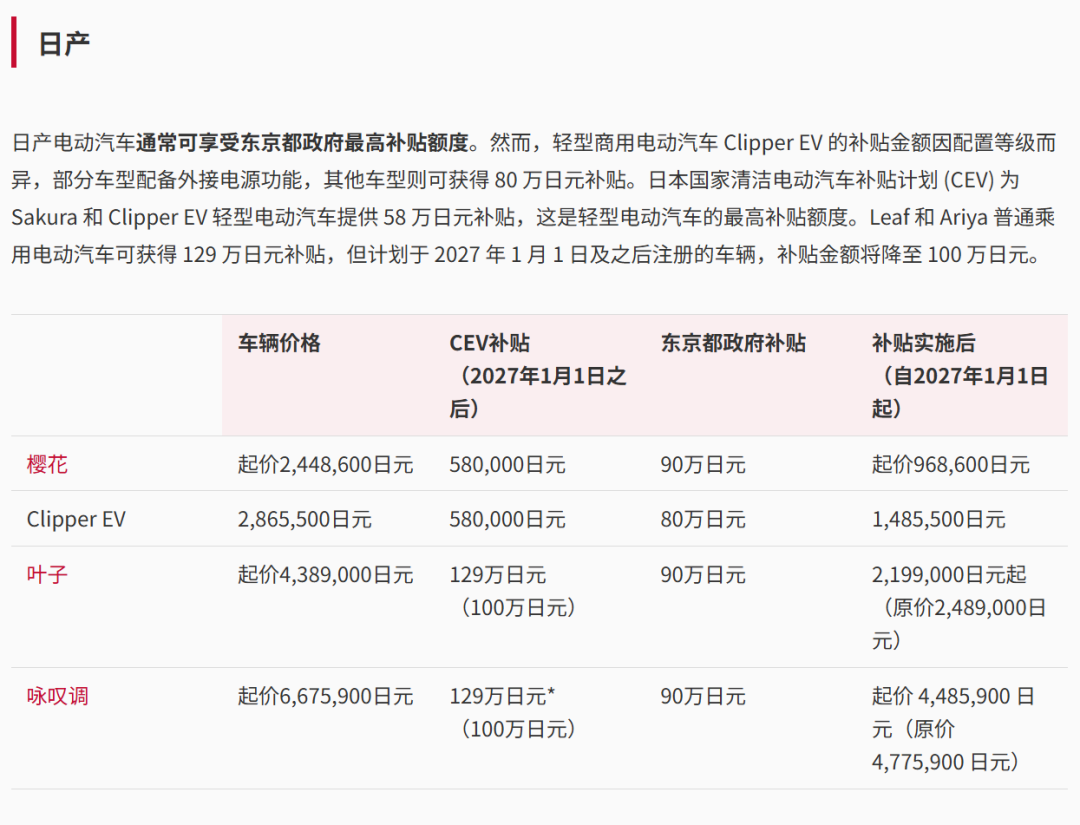Click the 日产 section heading
The width and height of the screenshot is (1080, 825).
click(x=64, y=44)
